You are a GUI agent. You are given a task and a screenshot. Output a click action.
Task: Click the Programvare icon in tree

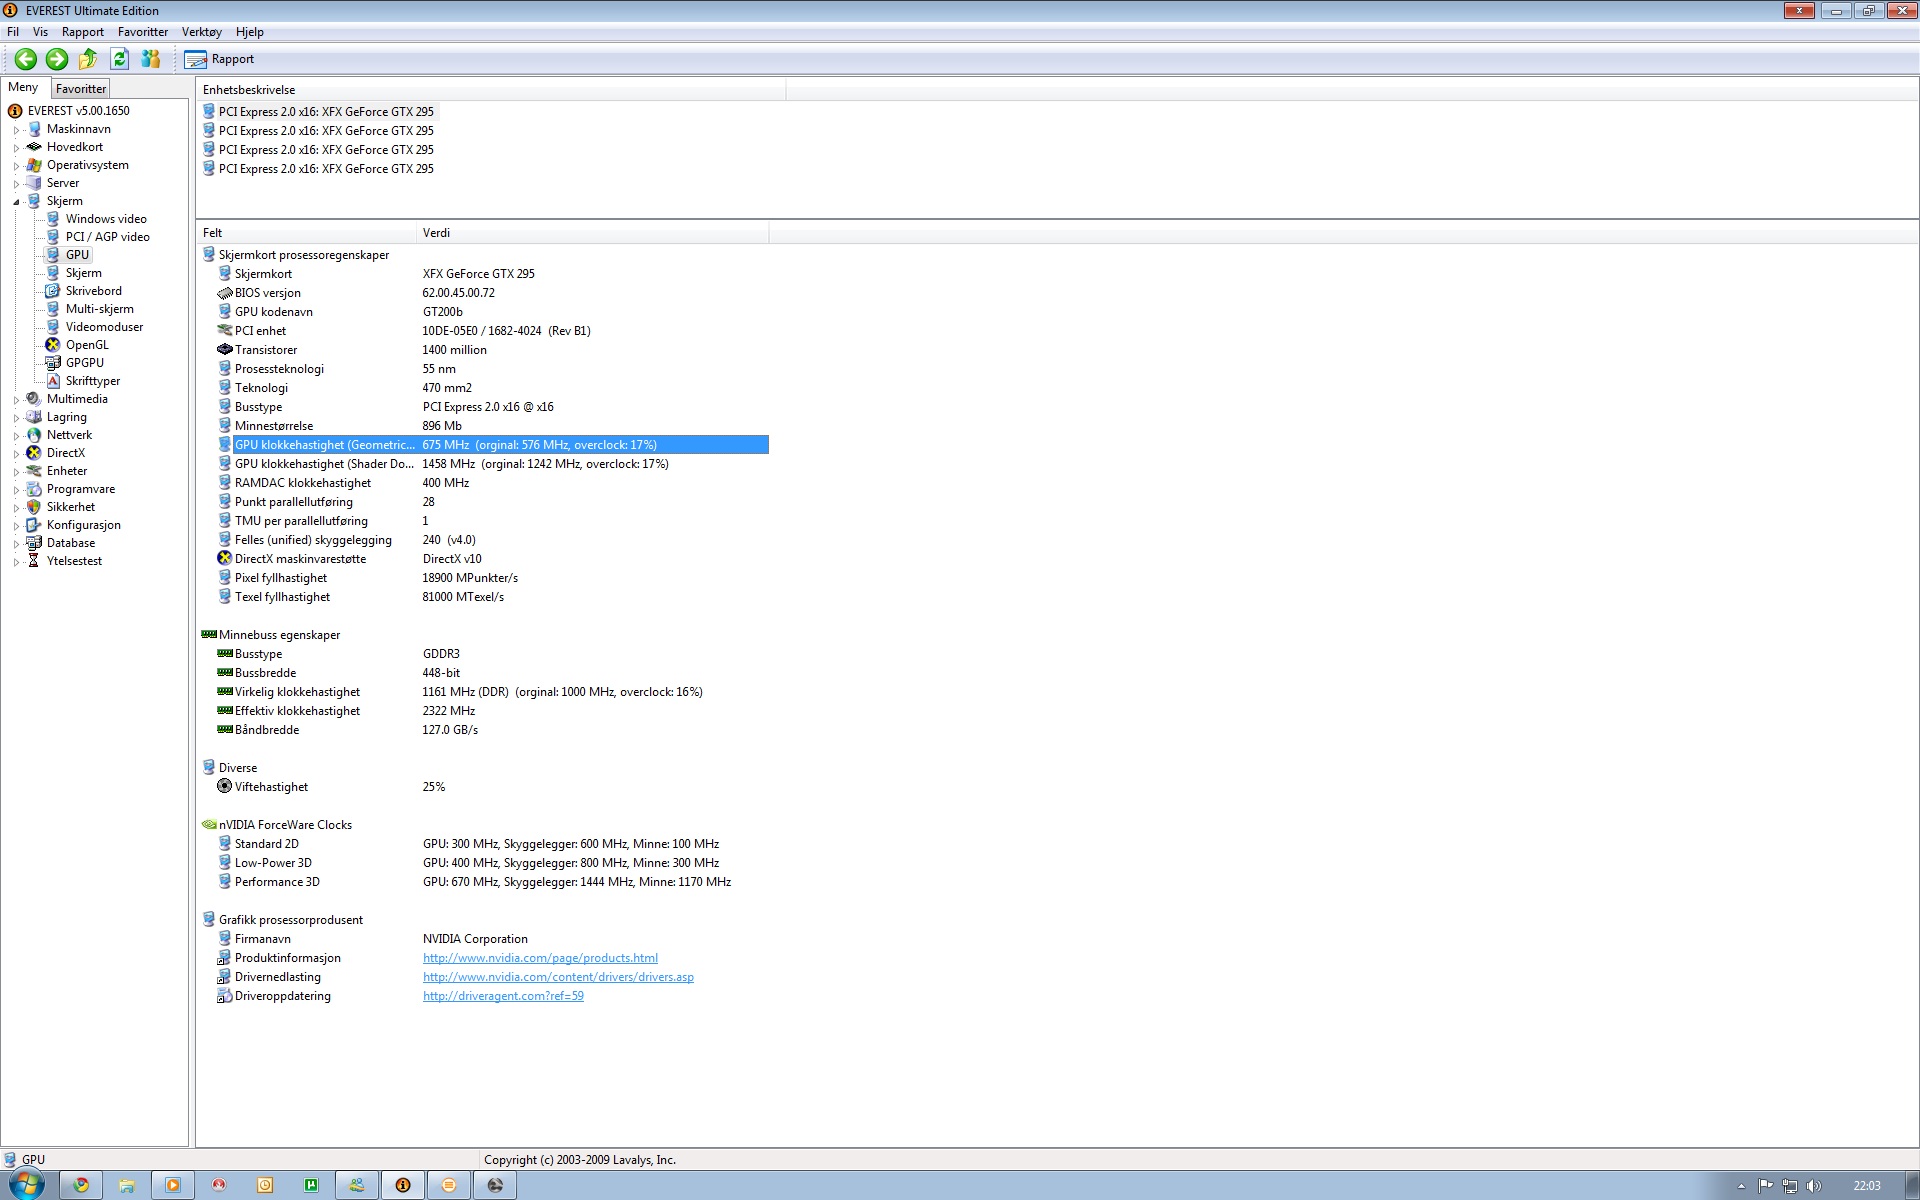[x=34, y=489]
